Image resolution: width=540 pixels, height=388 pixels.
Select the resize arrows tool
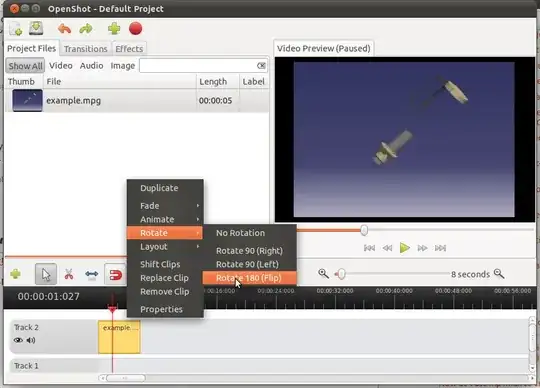92,274
